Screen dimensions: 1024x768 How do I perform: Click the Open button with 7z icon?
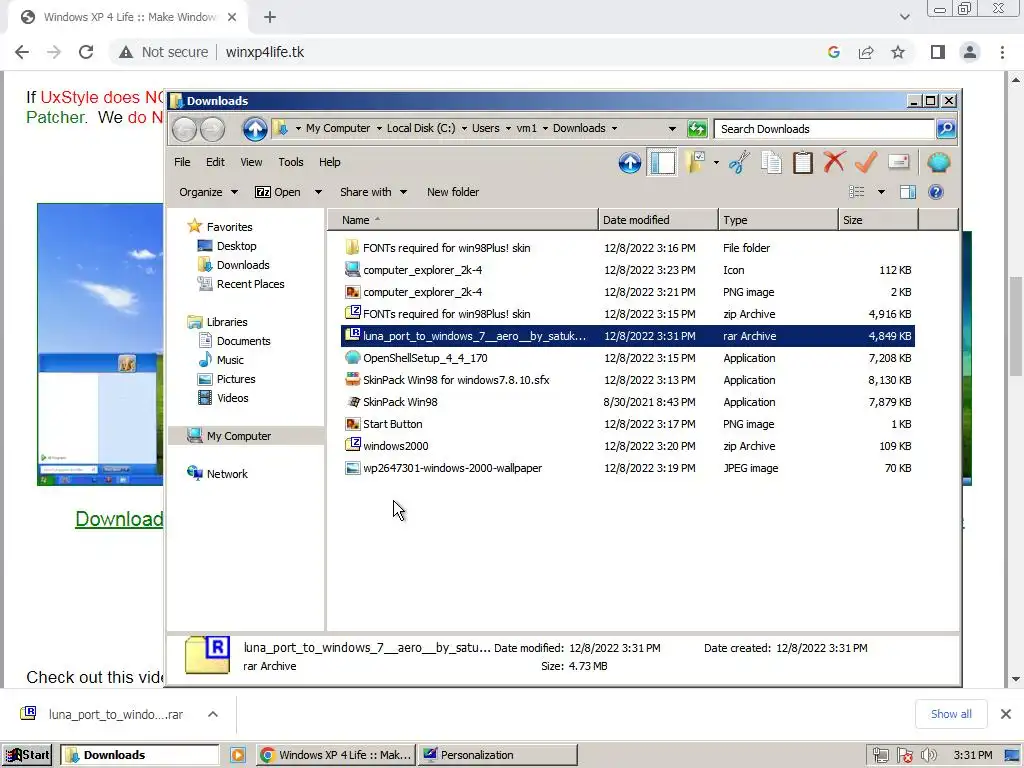pos(278,192)
